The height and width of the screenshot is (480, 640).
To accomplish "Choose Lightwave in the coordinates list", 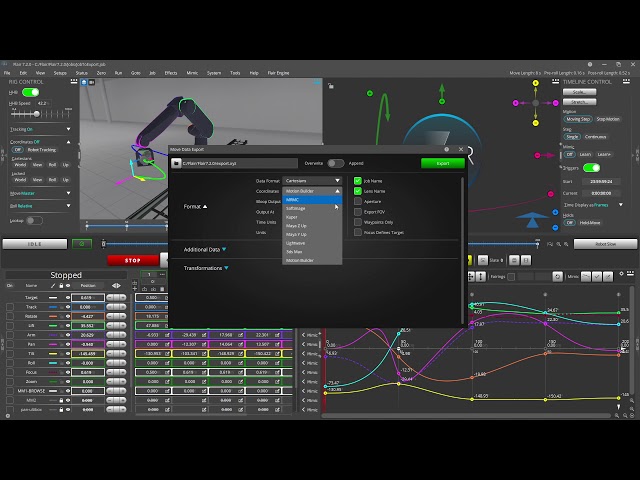I will pos(312,243).
